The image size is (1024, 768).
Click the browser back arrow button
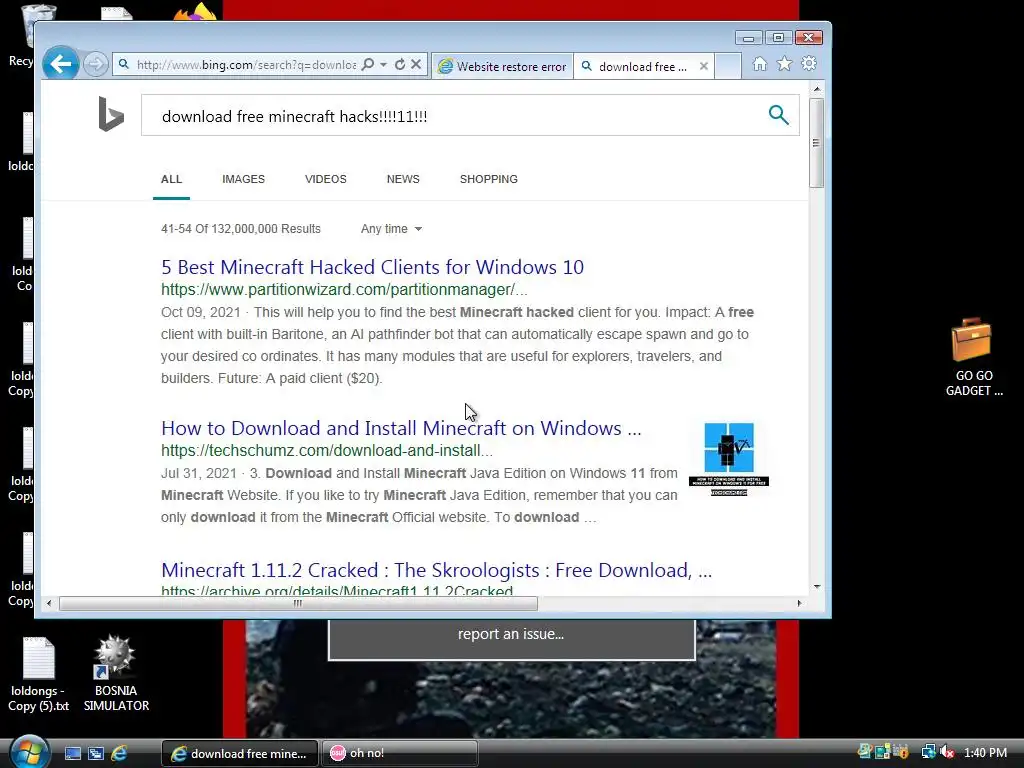[x=61, y=64]
